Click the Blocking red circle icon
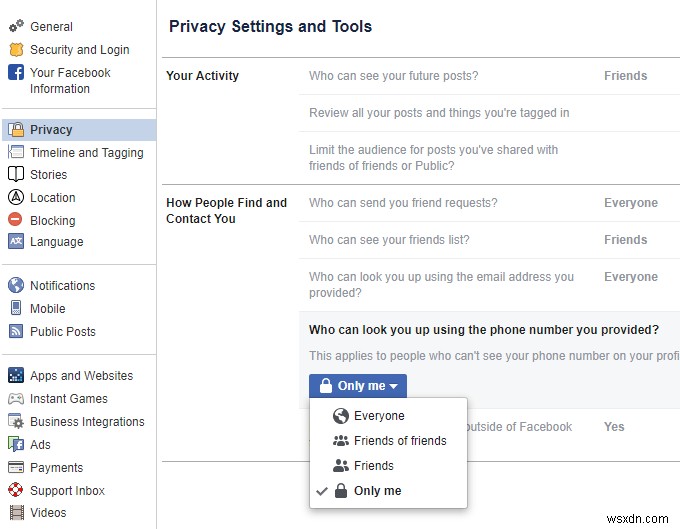The width and height of the screenshot is (680, 529). (x=15, y=219)
